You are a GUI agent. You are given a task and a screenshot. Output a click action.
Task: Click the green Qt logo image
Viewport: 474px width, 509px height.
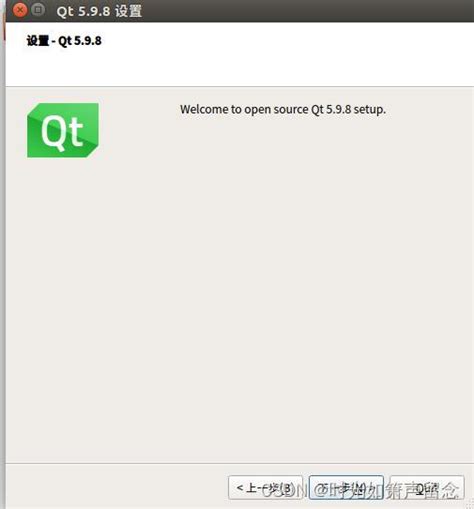pos(63,130)
